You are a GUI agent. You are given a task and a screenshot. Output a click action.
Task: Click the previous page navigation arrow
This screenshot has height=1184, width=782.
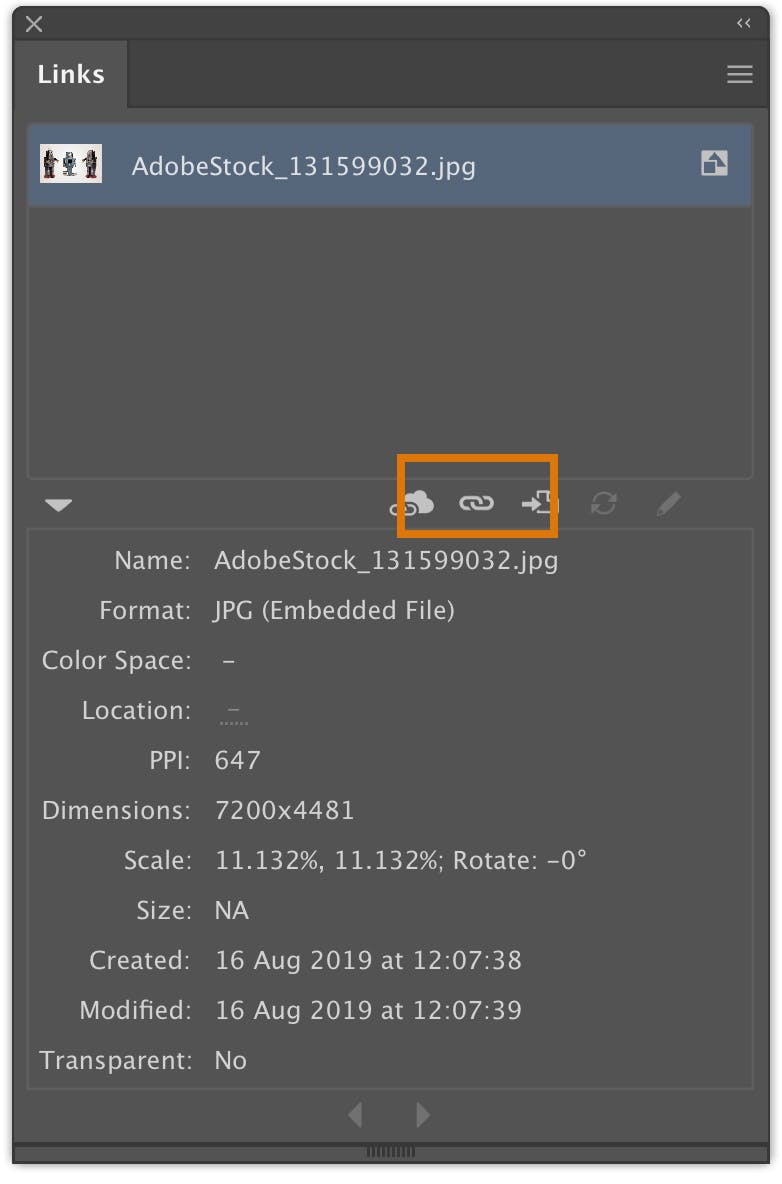[x=355, y=1114]
